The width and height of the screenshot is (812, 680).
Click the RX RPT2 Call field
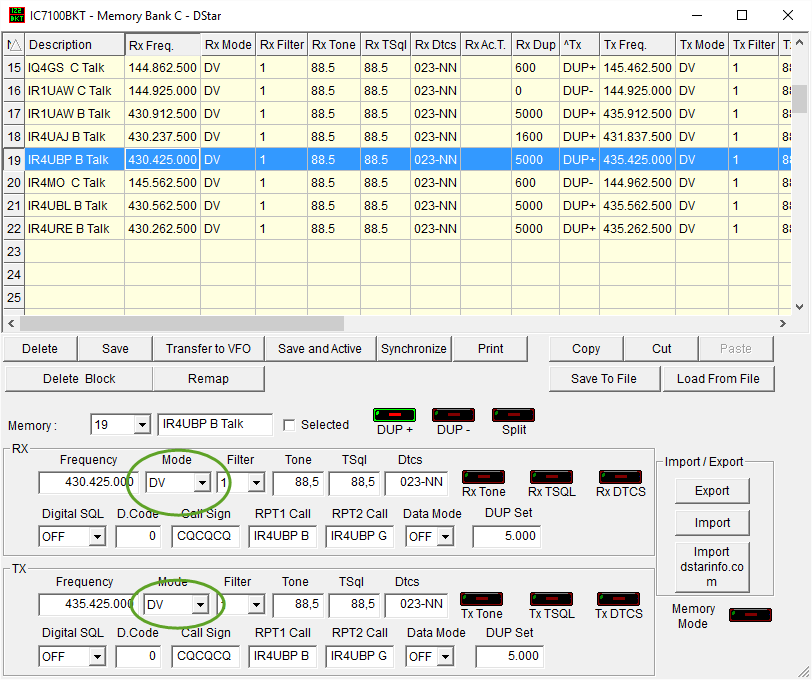tap(359, 536)
